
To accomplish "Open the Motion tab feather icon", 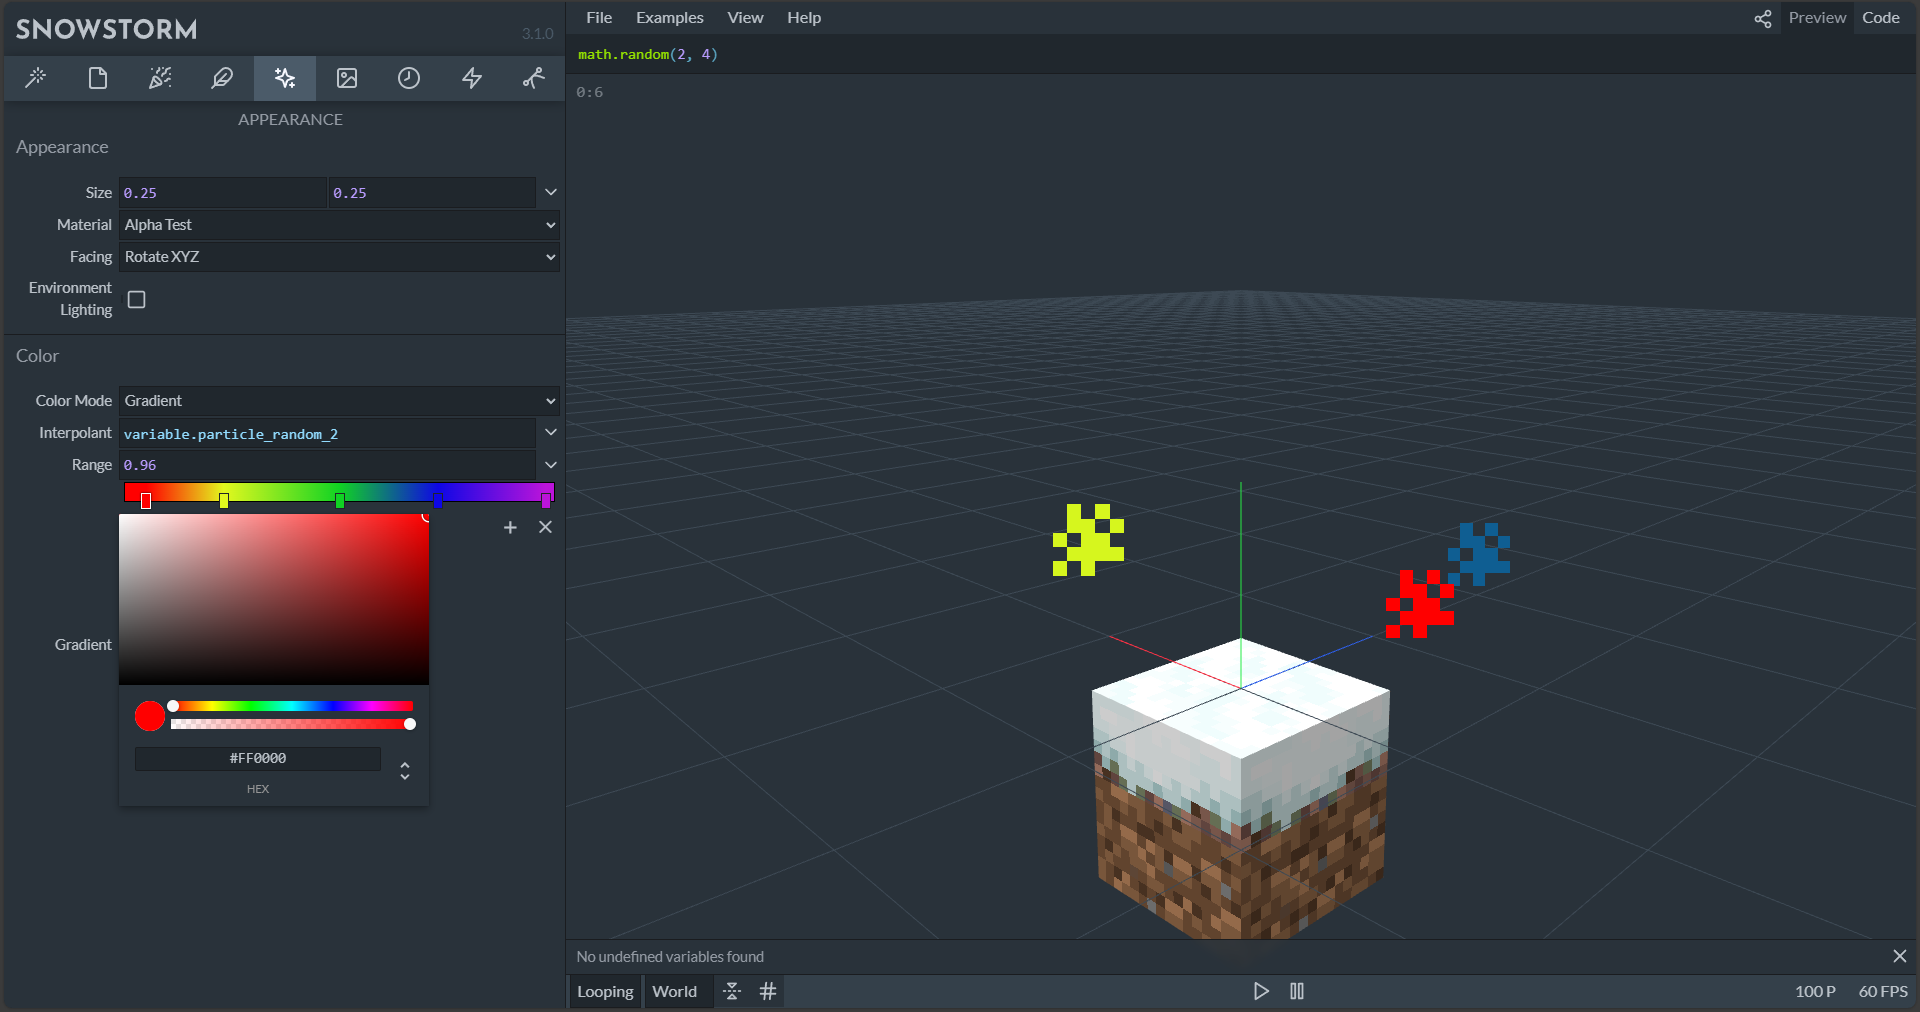I will (x=222, y=78).
